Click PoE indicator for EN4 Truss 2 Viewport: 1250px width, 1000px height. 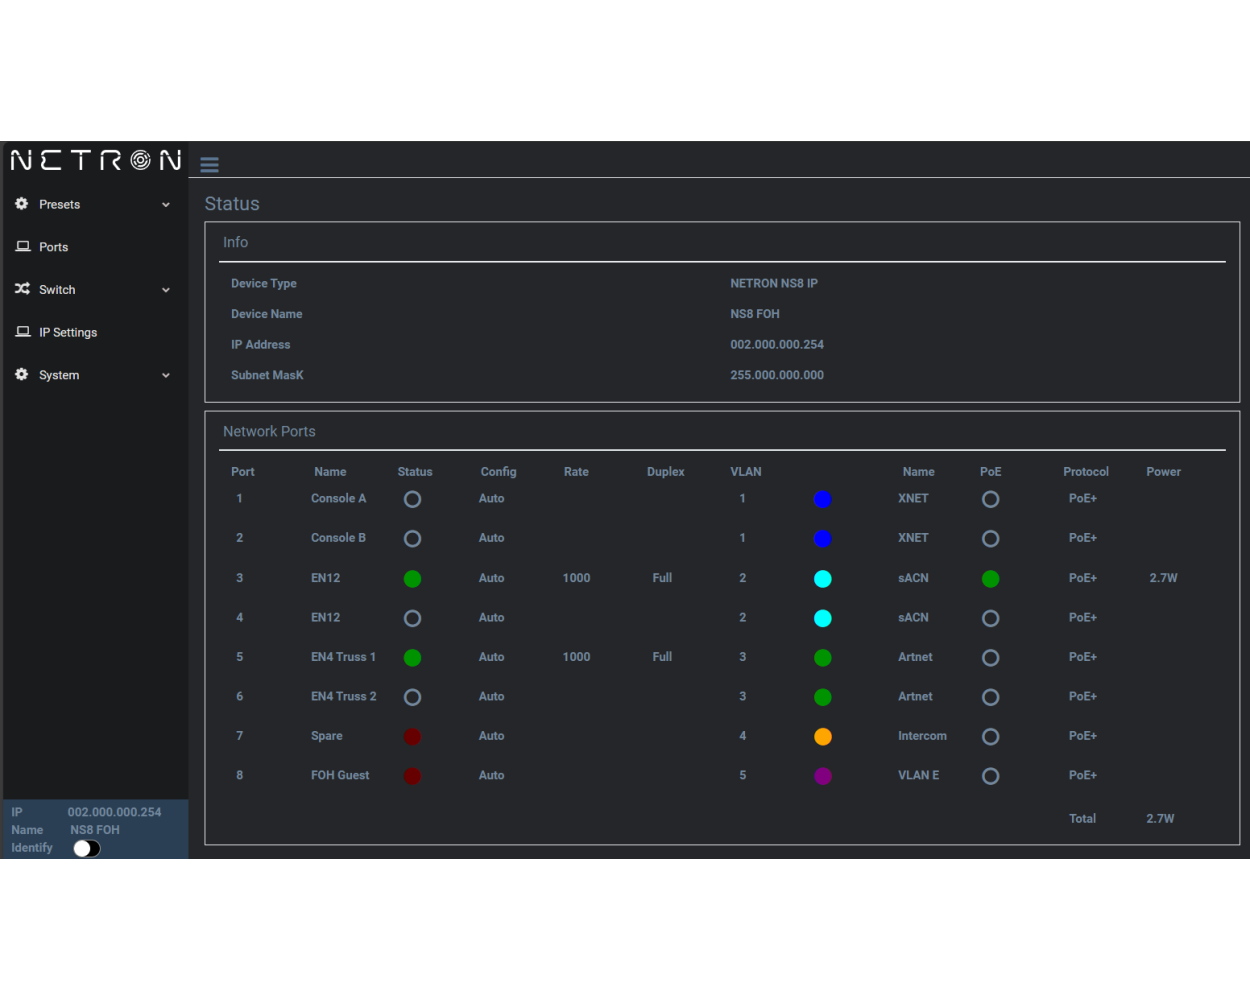(x=990, y=697)
